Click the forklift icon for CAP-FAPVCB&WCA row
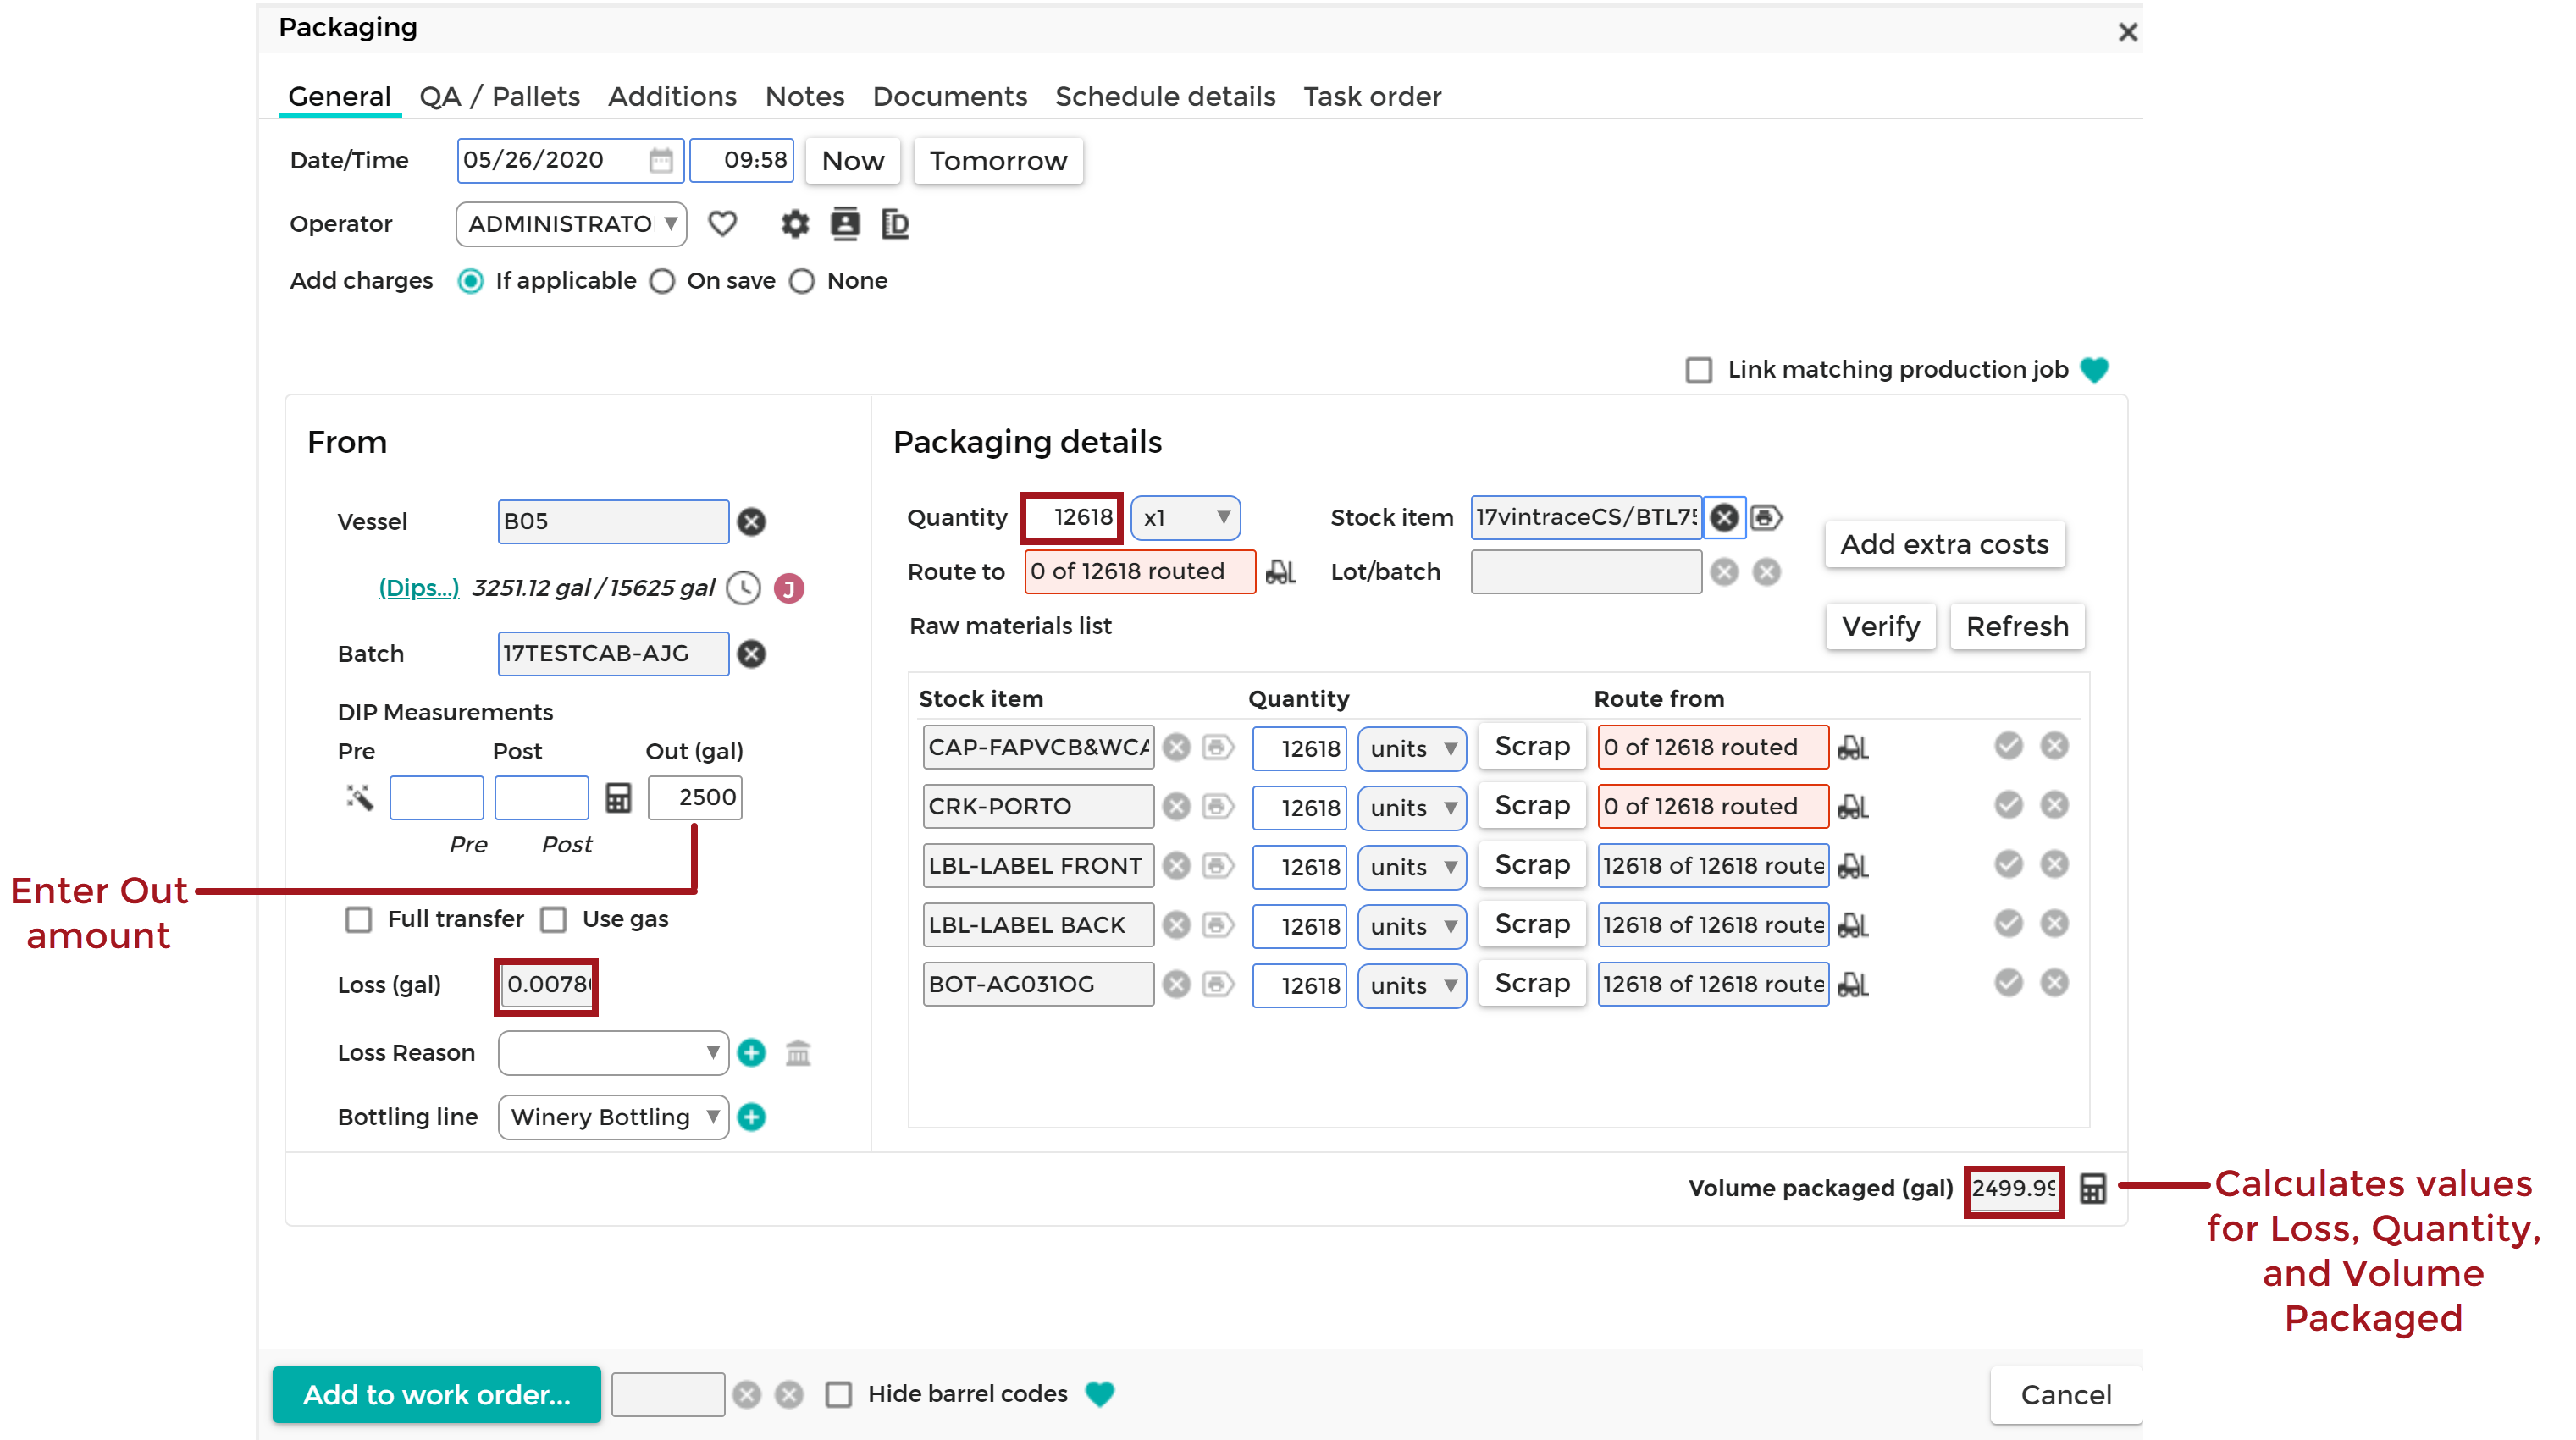 (x=1853, y=748)
